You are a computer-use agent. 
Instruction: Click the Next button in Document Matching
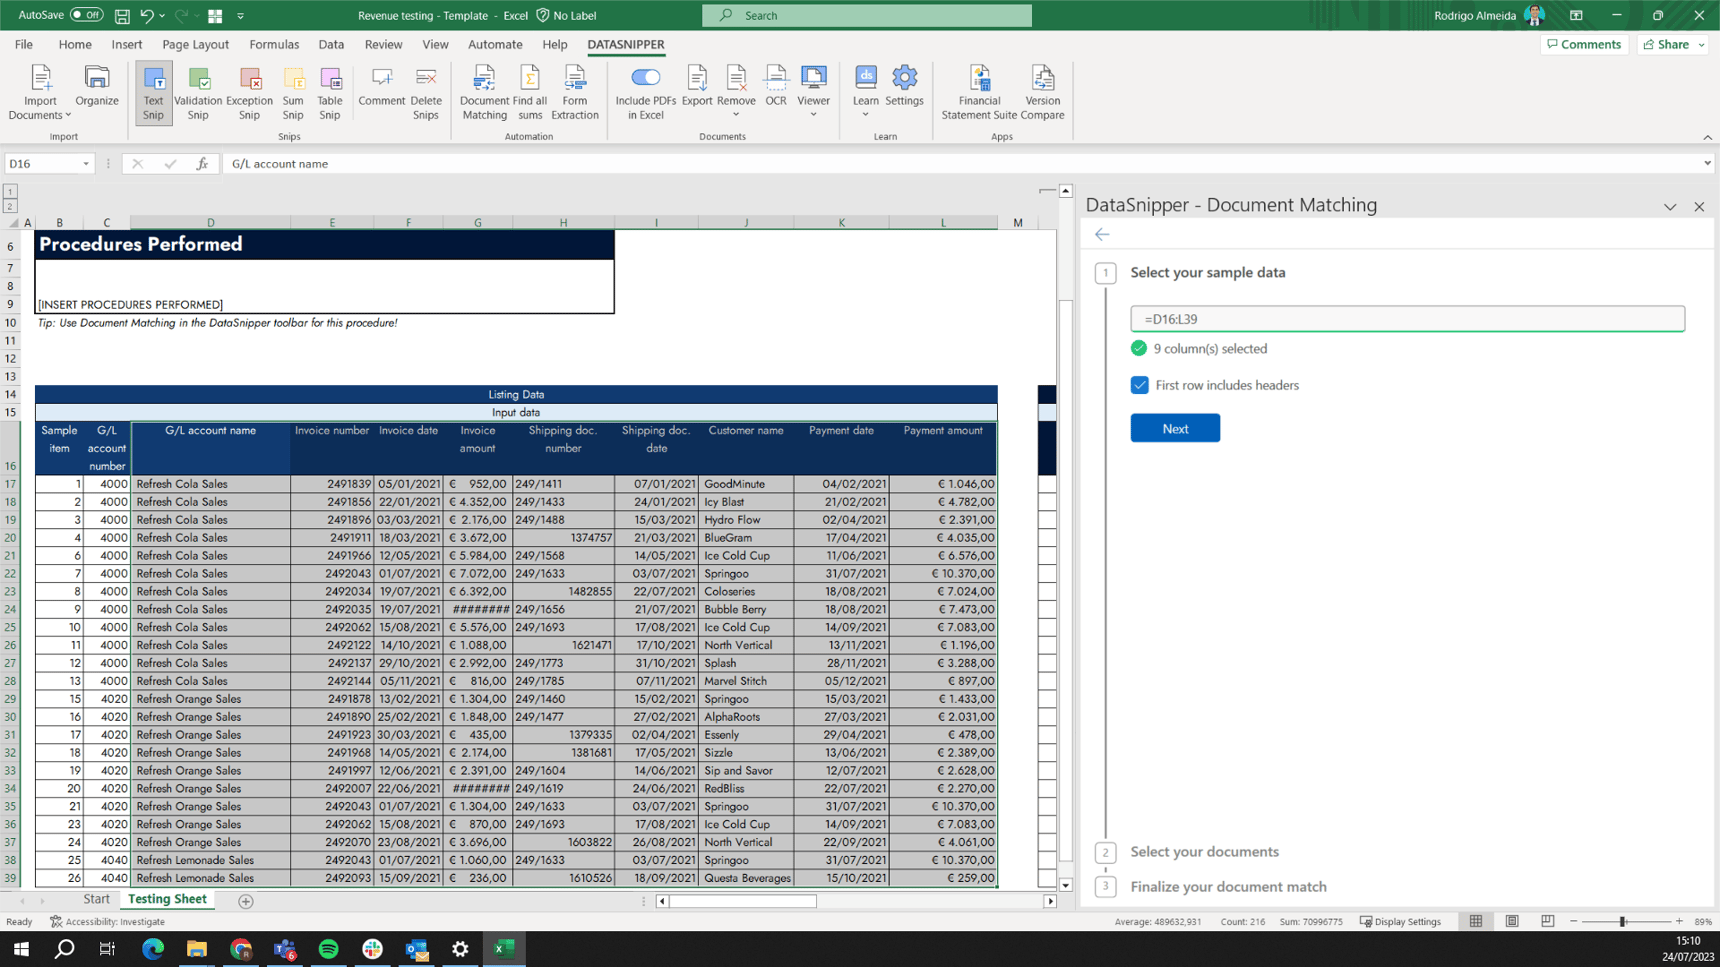(x=1175, y=428)
